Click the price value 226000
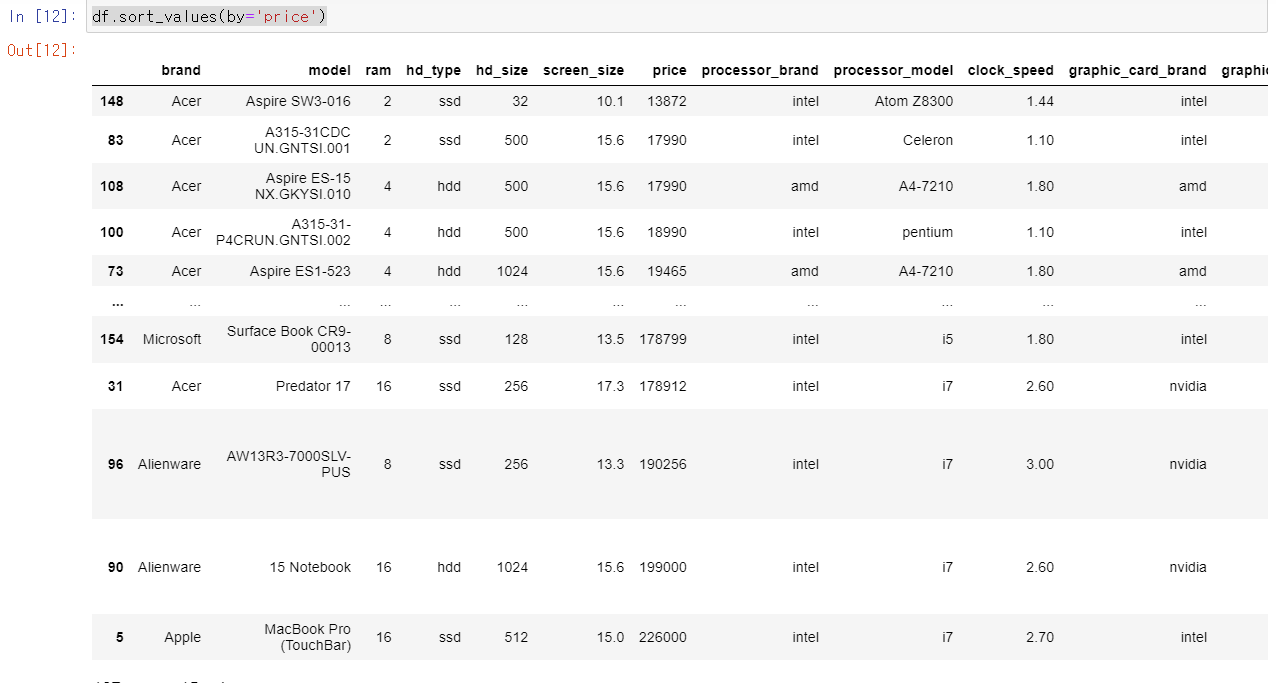Viewport: 1276px width, 683px height. 663,637
